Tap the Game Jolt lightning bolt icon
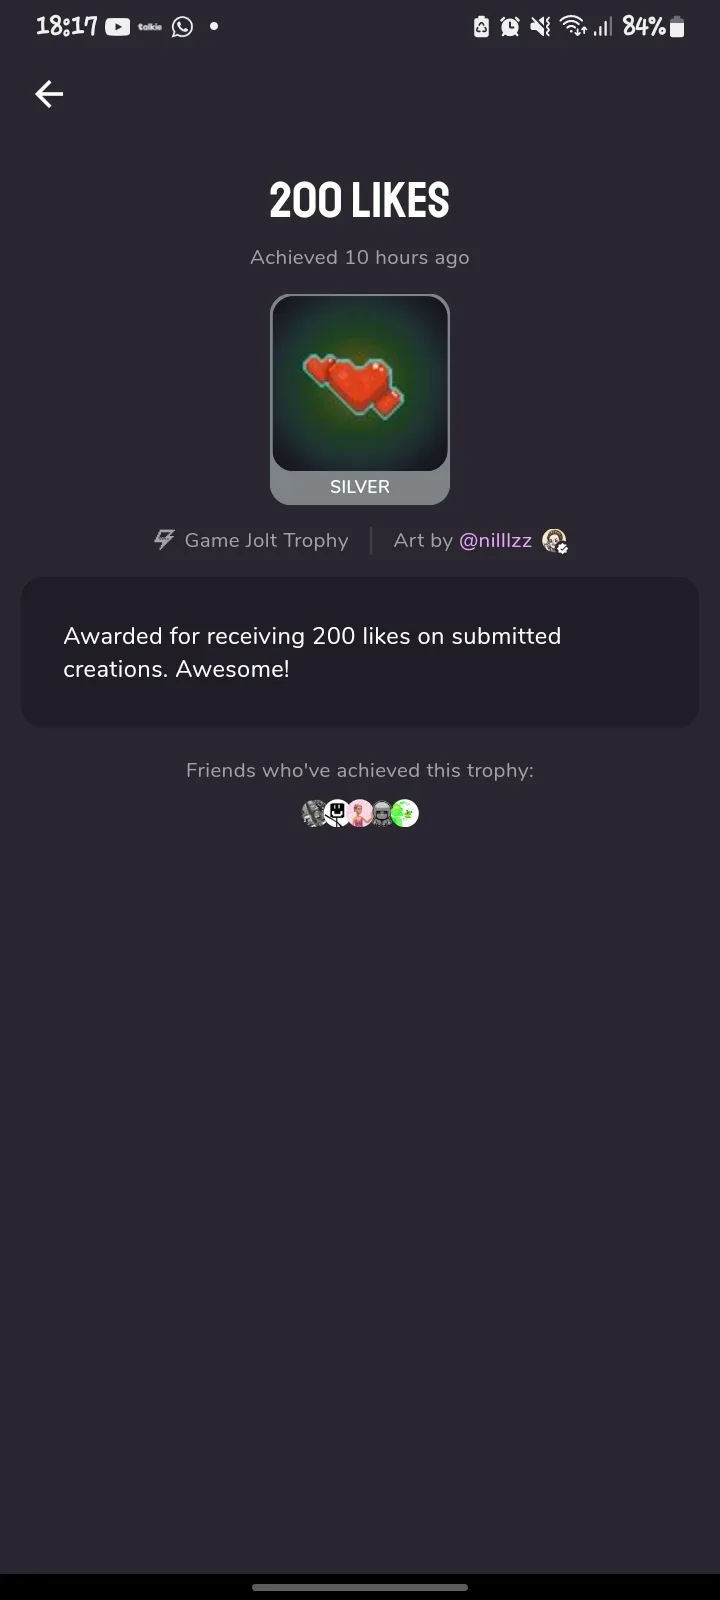 [x=164, y=540]
